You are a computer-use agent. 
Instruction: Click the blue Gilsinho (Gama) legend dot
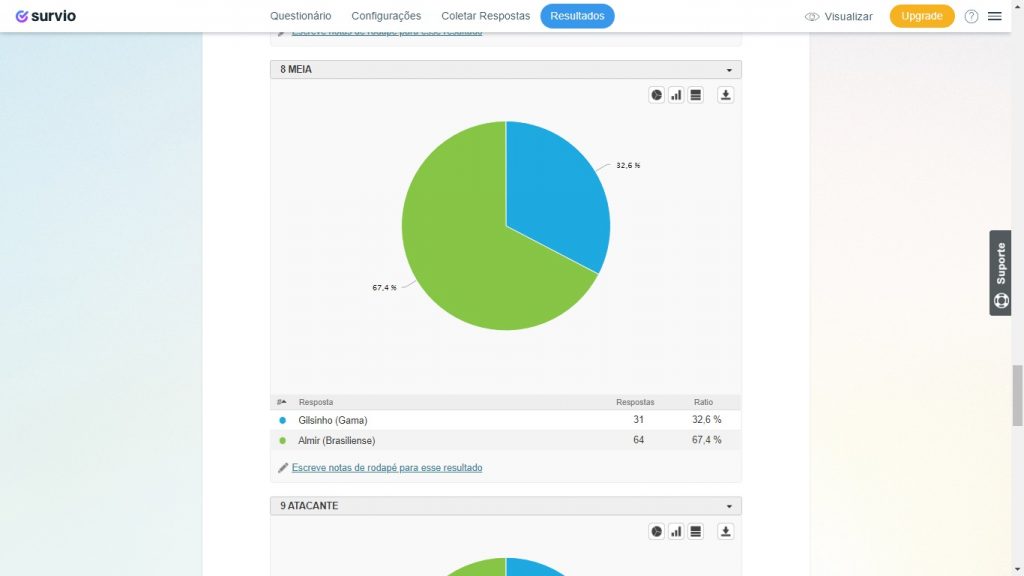282,420
